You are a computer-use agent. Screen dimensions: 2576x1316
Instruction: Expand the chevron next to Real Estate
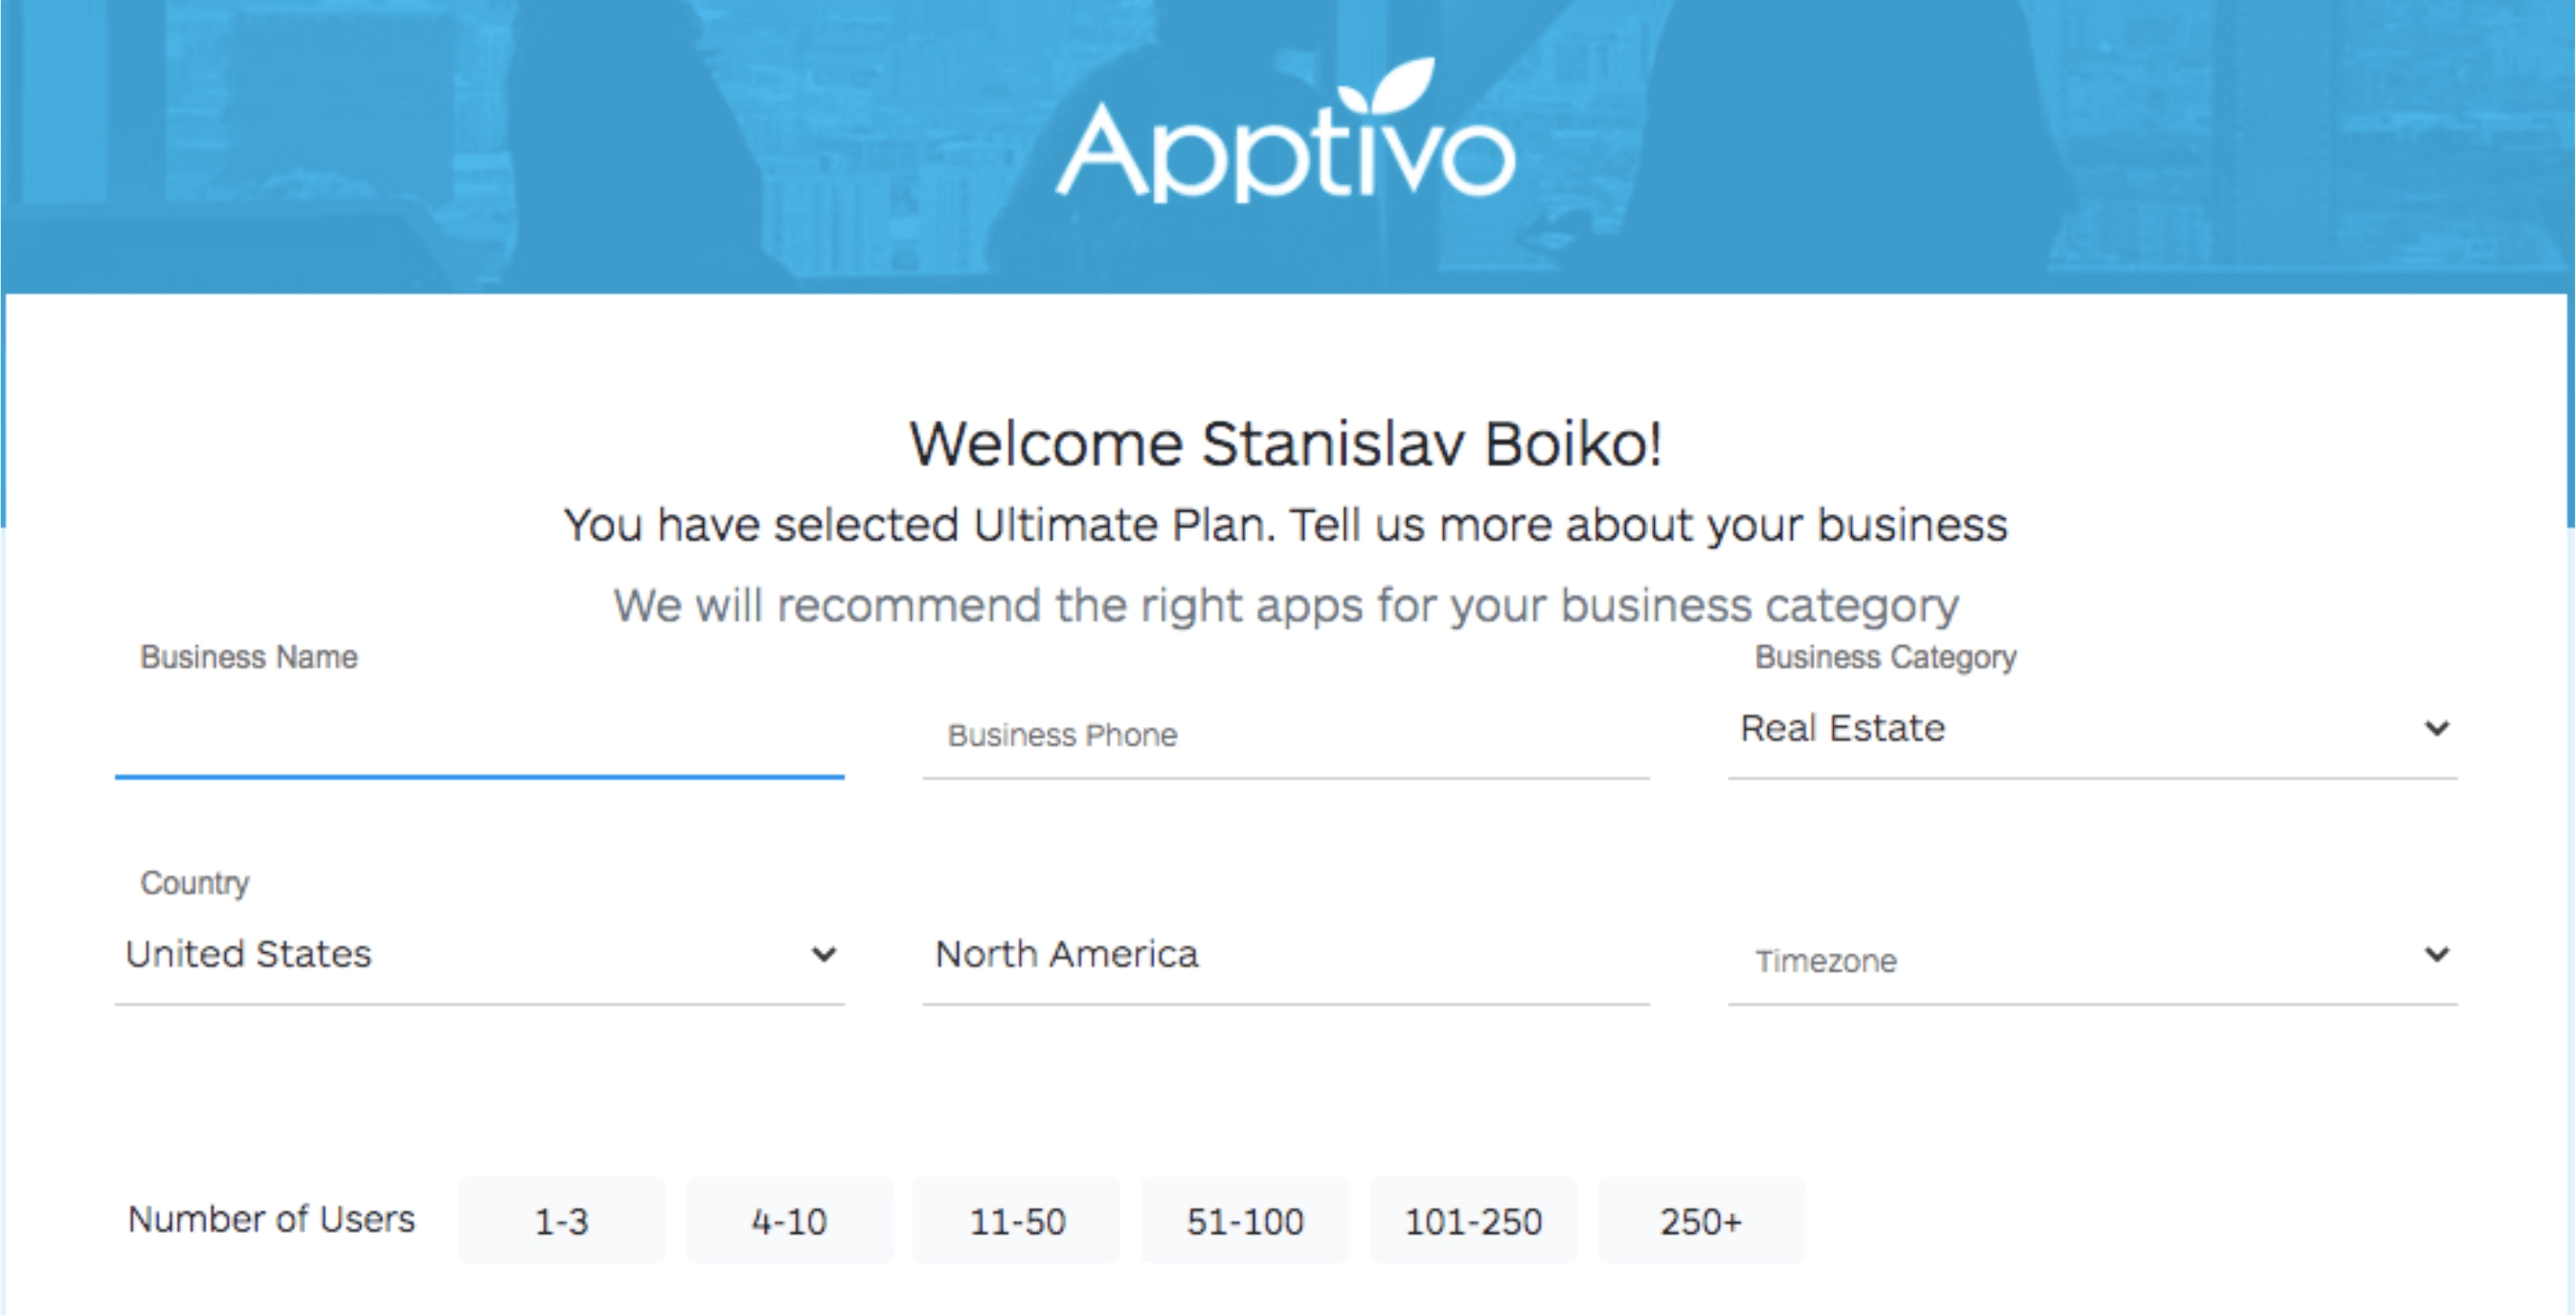point(2438,728)
